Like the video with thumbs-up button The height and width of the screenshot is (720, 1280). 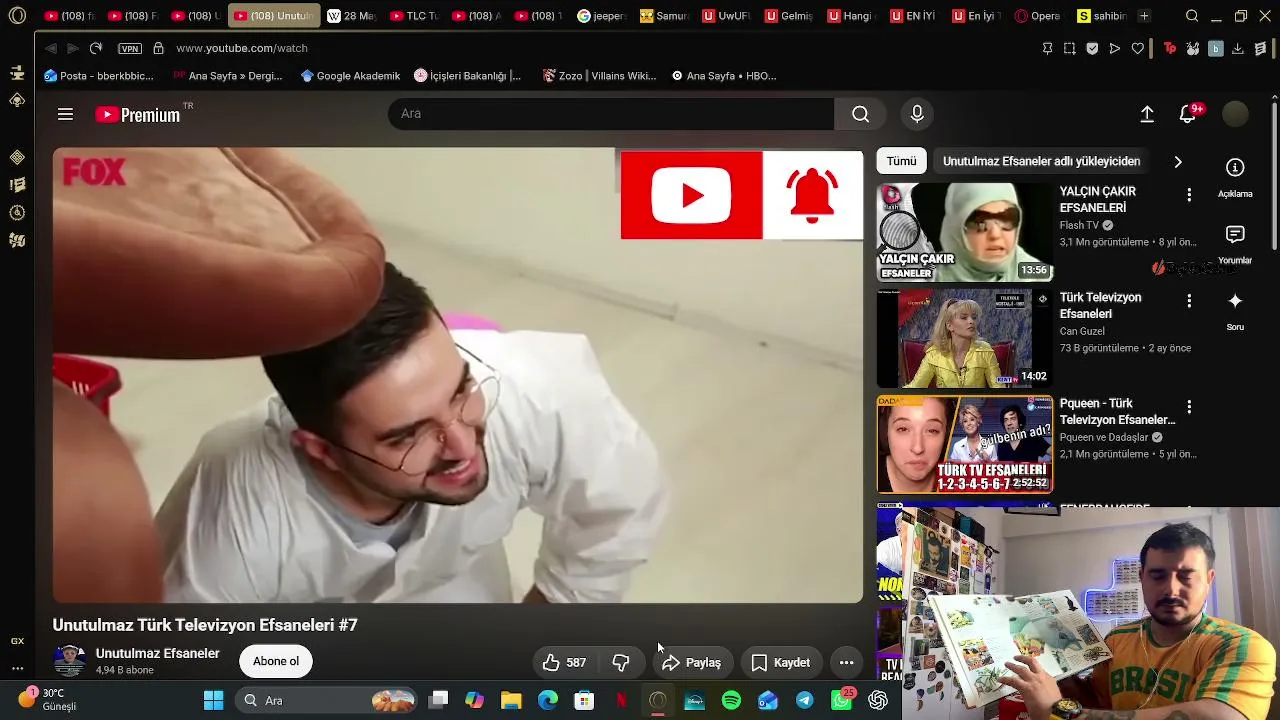point(564,662)
